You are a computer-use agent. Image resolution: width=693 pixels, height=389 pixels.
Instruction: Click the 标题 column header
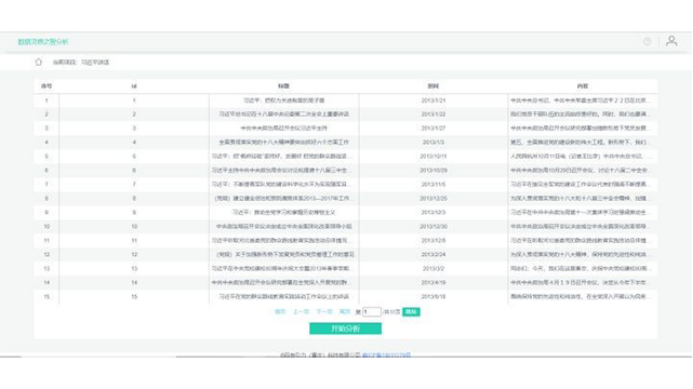coord(284,86)
